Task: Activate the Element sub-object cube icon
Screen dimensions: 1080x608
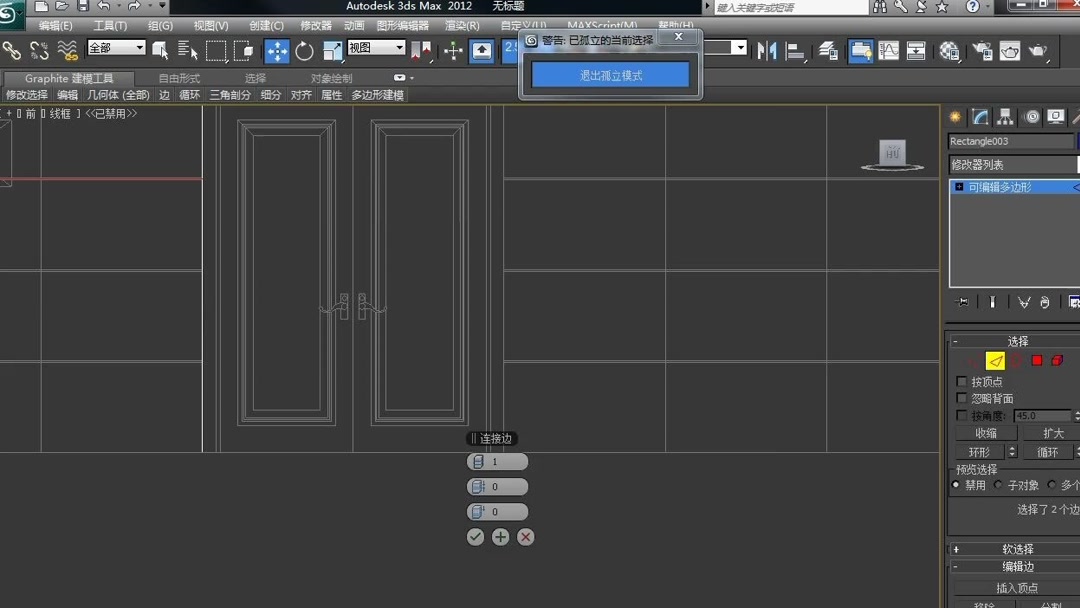Action: pyautogui.click(x=1058, y=360)
